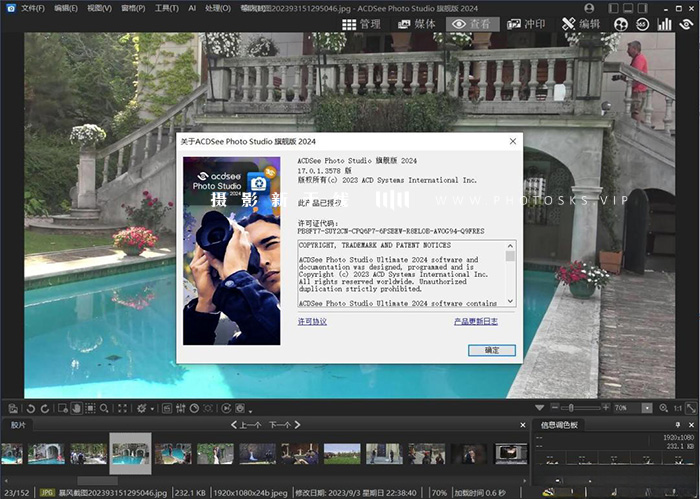The image size is (700, 499).
Task: Open the 处理(O) menu
Action: click(x=218, y=8)
